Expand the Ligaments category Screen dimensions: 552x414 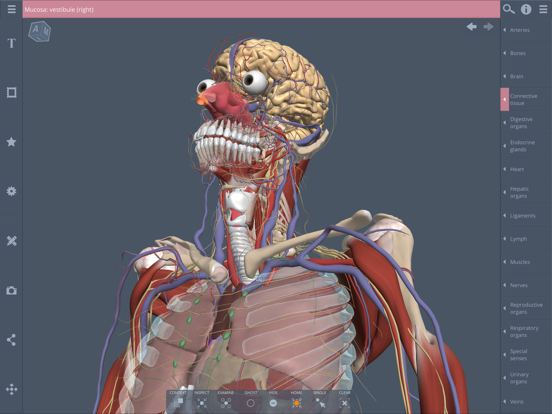[x=526, y=215]
